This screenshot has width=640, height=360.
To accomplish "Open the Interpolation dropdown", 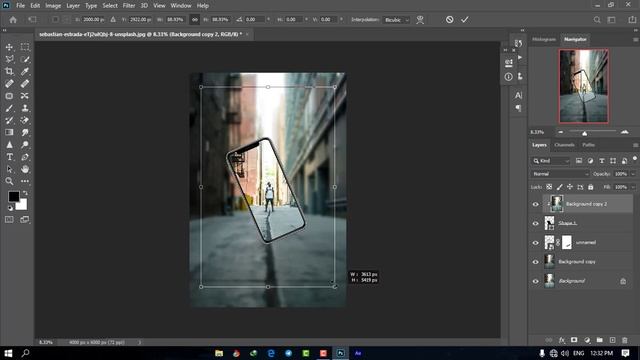I will (x=396, y=20).
